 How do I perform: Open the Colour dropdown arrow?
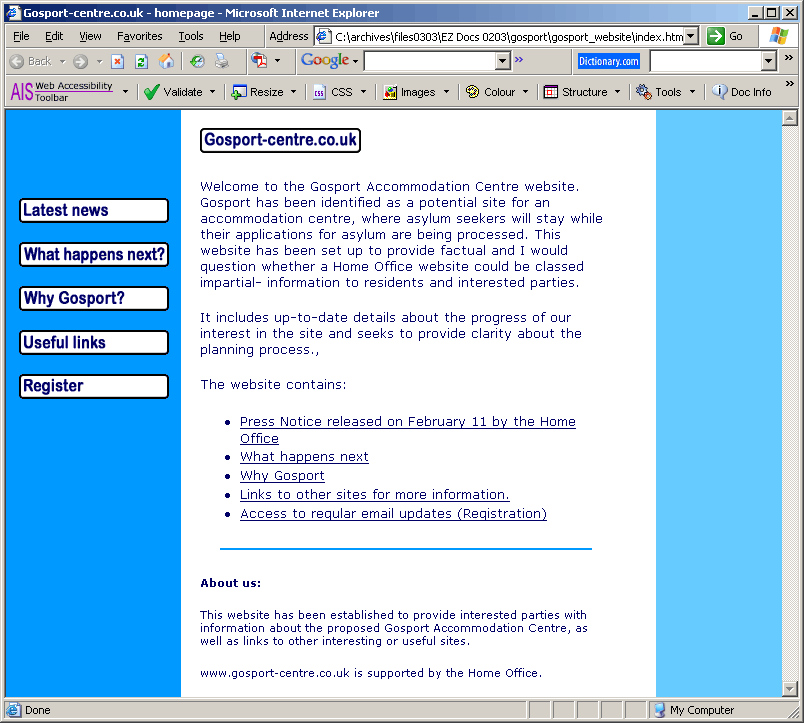525,92
